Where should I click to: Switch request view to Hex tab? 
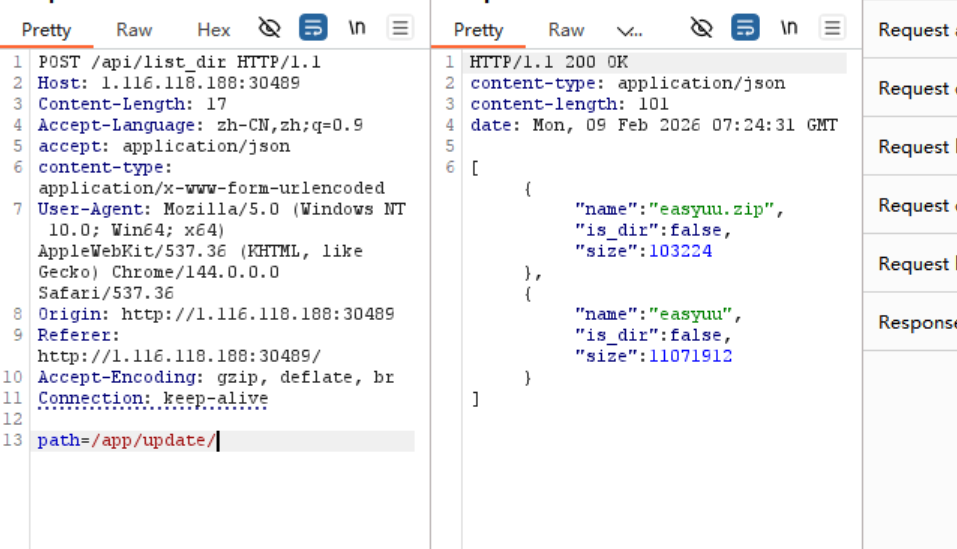214,30
